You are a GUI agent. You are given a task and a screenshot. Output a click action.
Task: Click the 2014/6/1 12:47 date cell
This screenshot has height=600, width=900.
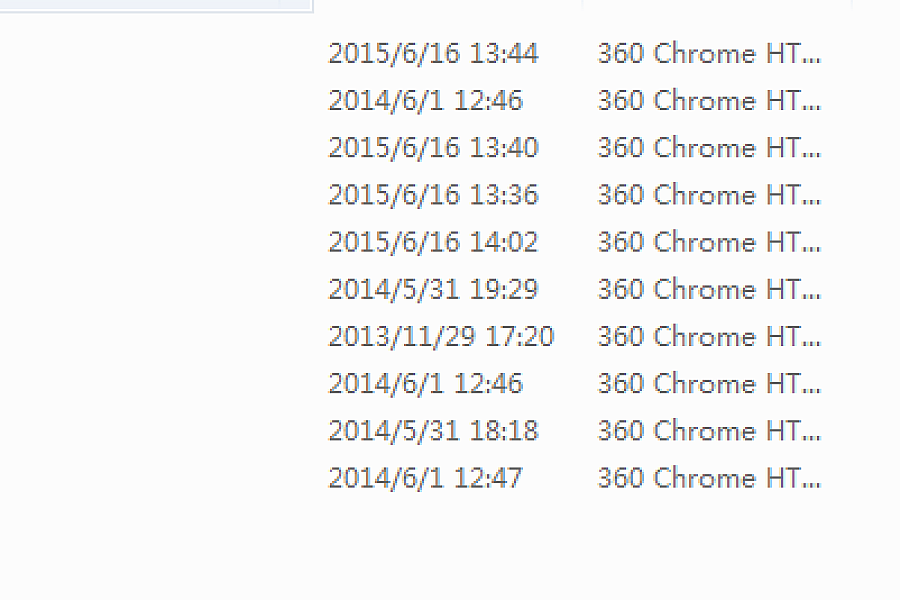(x=425, y=478)
